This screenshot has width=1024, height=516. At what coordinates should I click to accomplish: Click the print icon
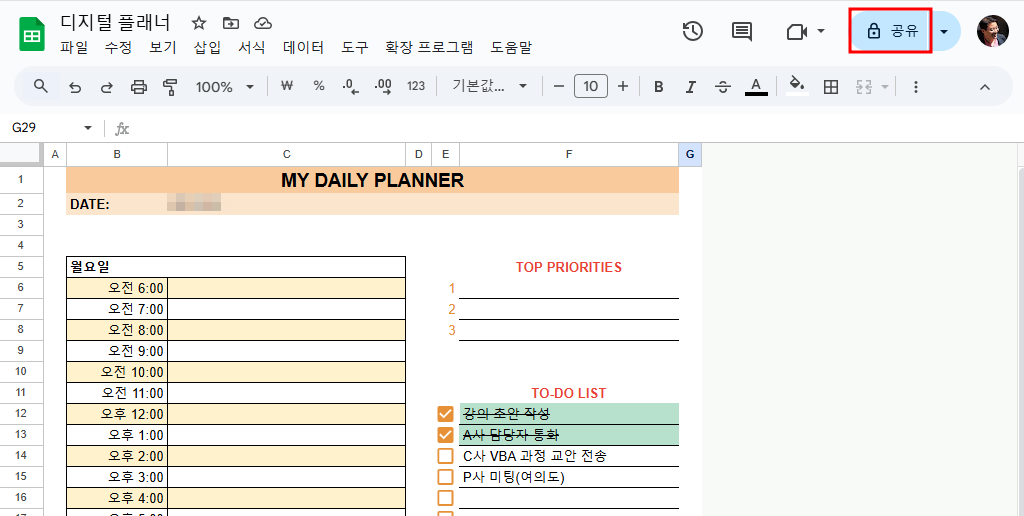(139, 87)
